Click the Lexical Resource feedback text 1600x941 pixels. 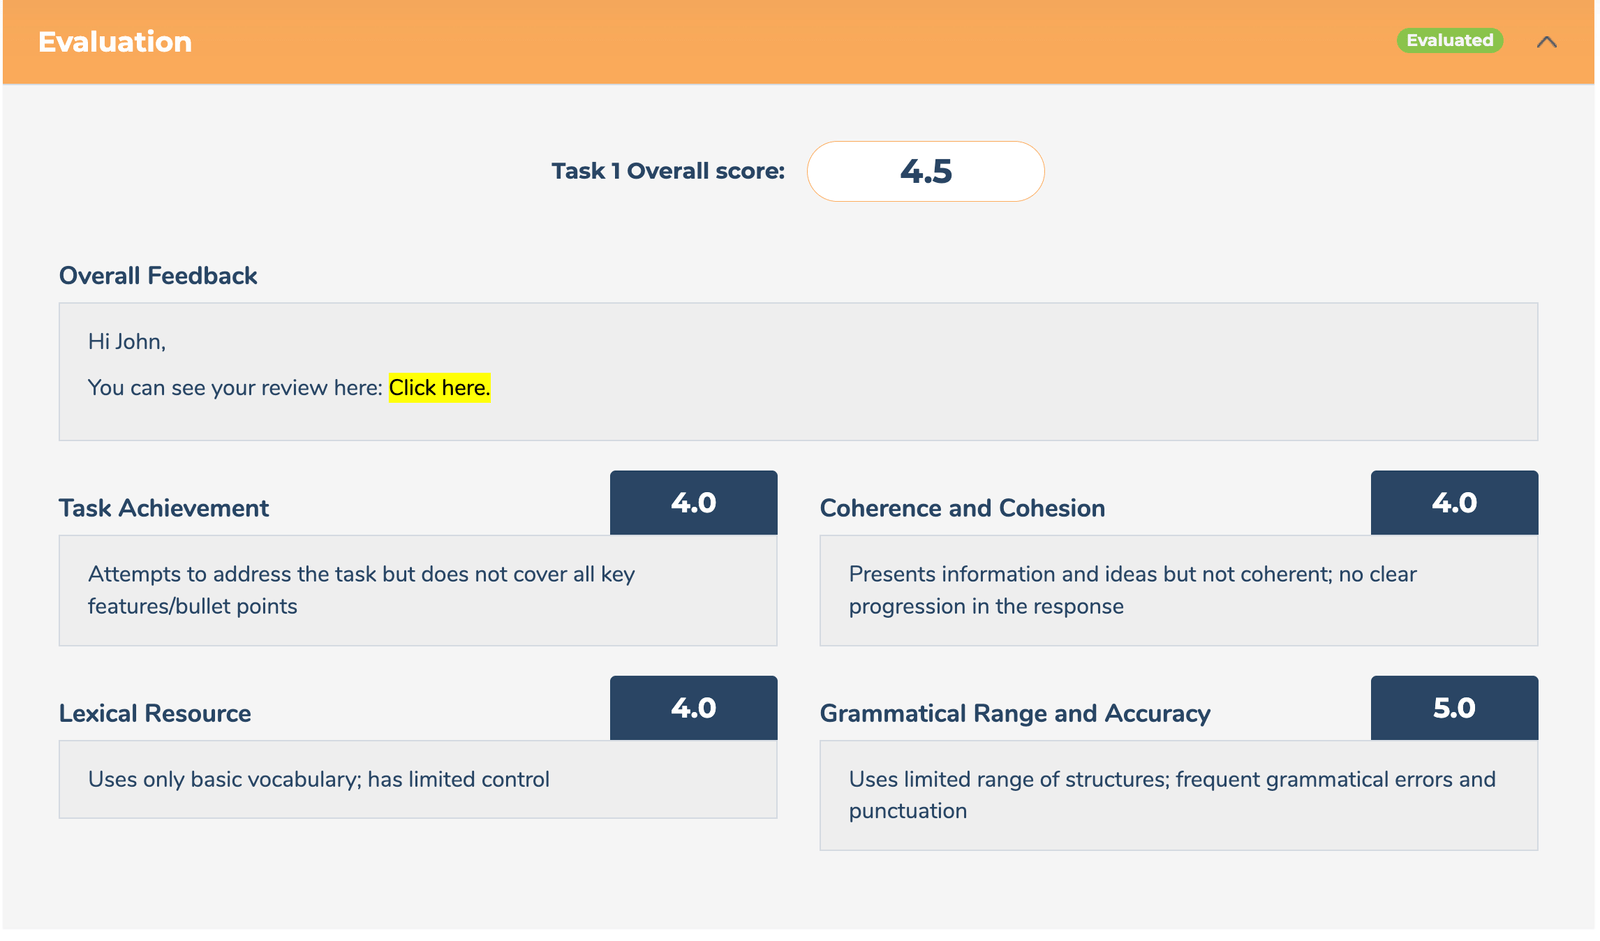click(x=319, y=779)
